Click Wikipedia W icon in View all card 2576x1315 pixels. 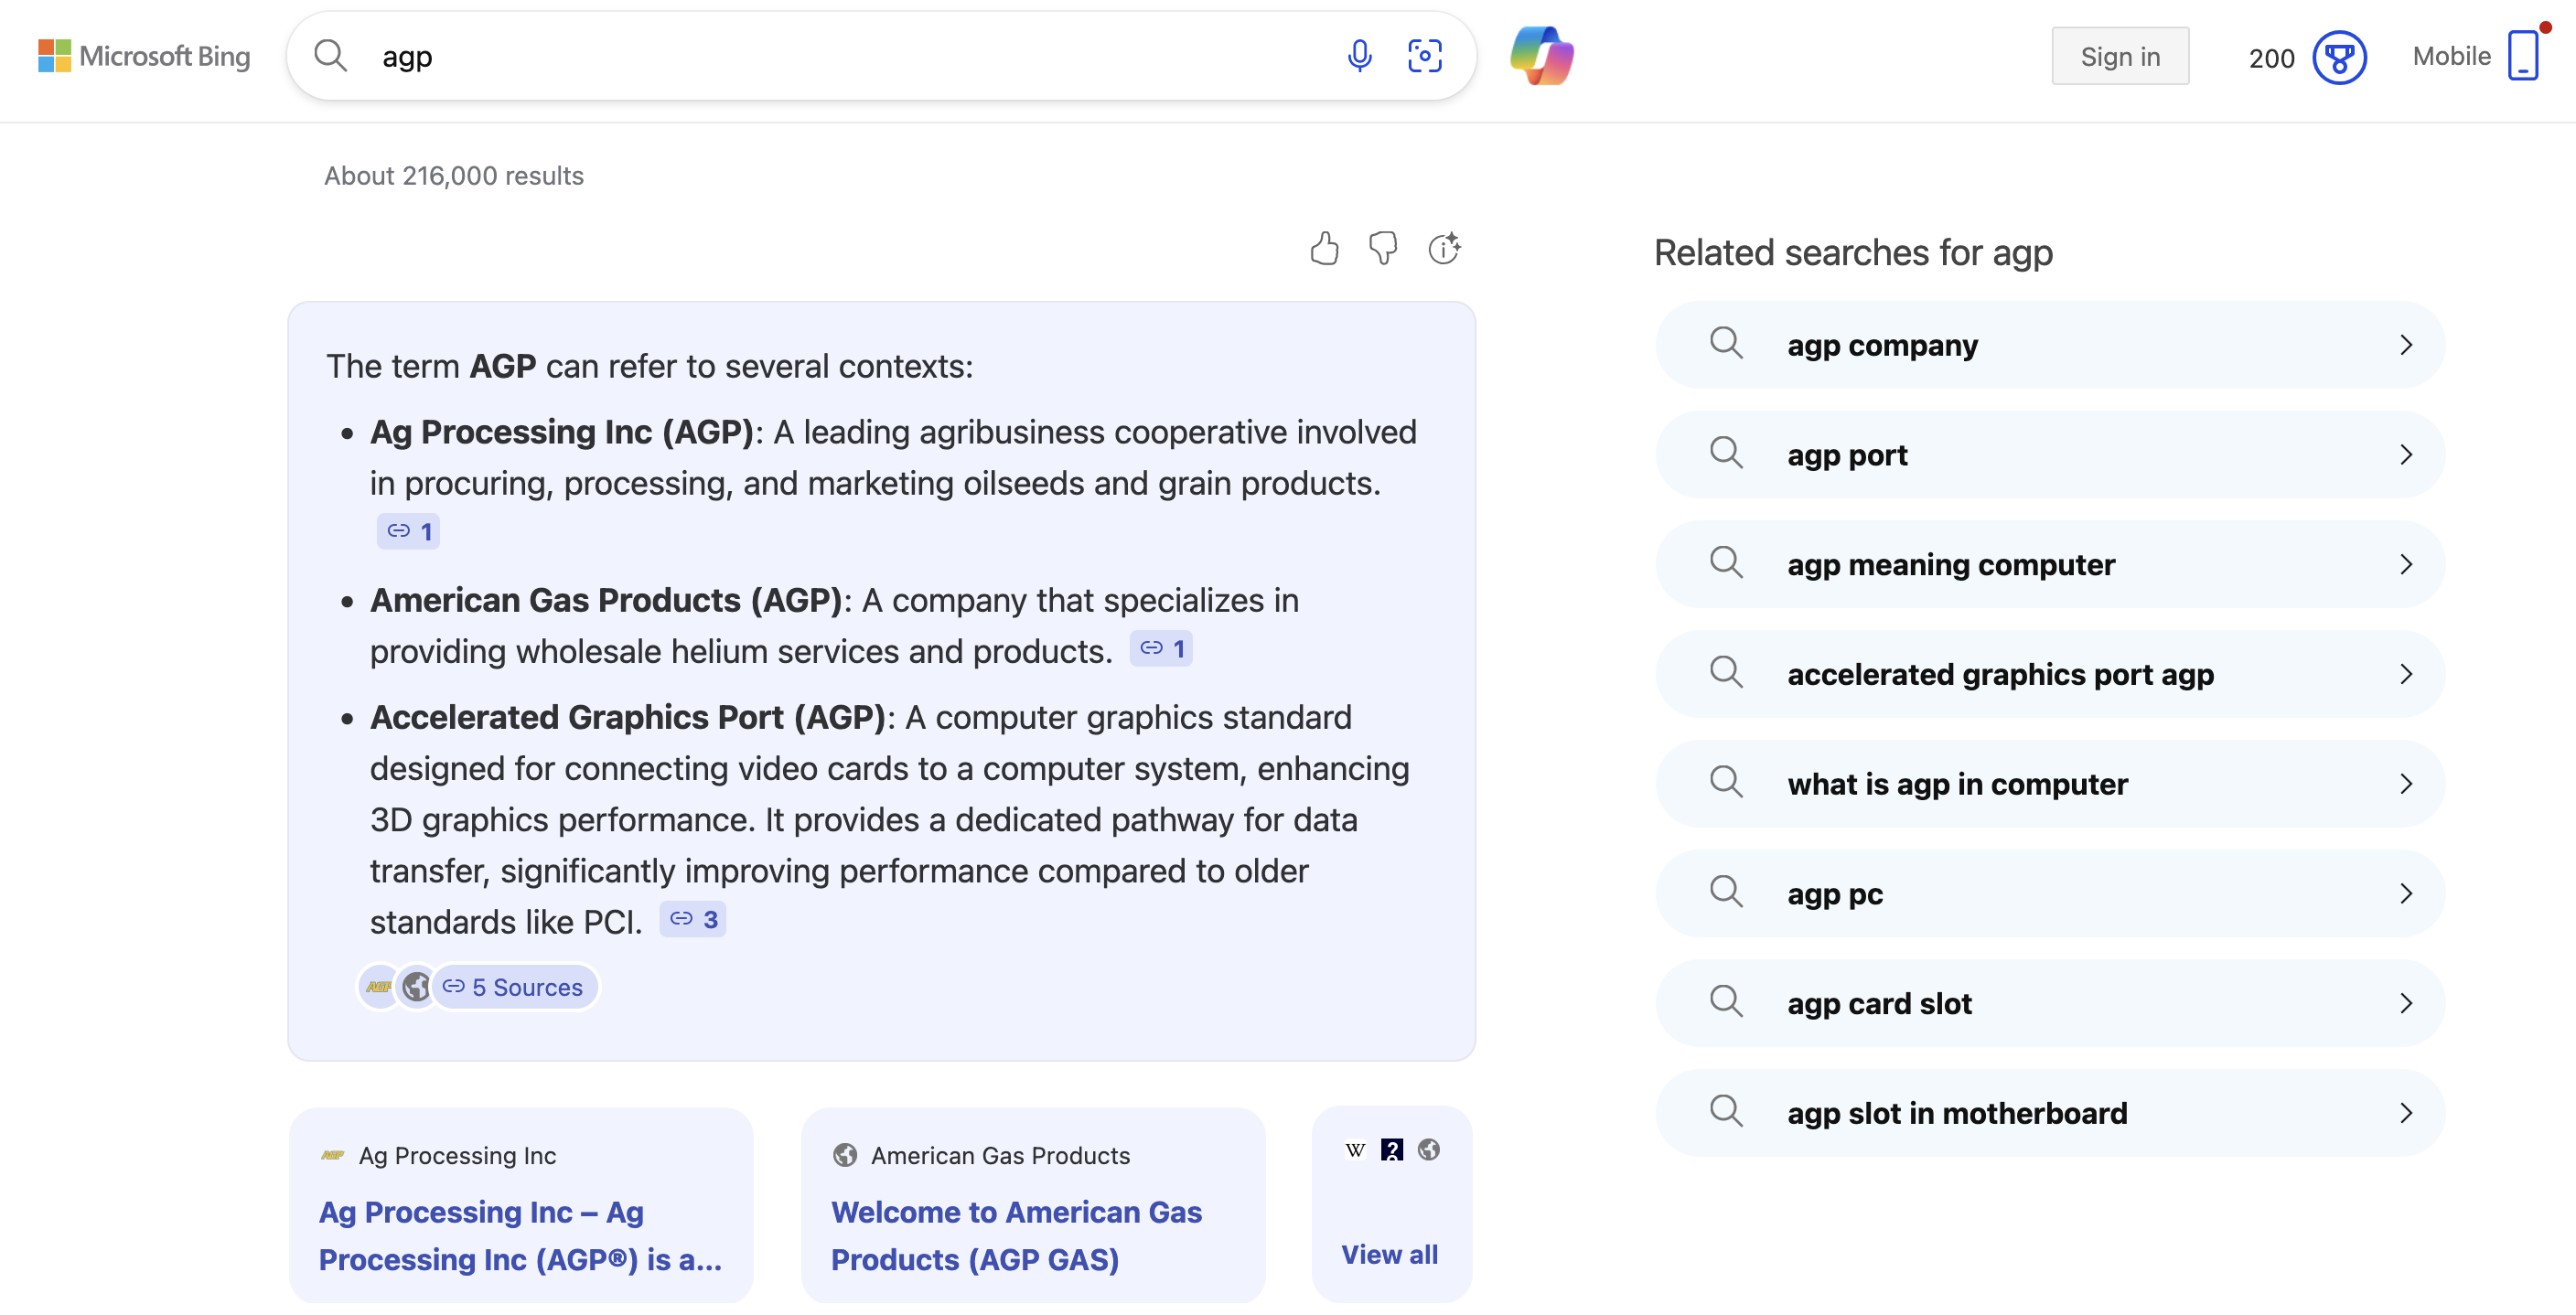(1355, 1150)
